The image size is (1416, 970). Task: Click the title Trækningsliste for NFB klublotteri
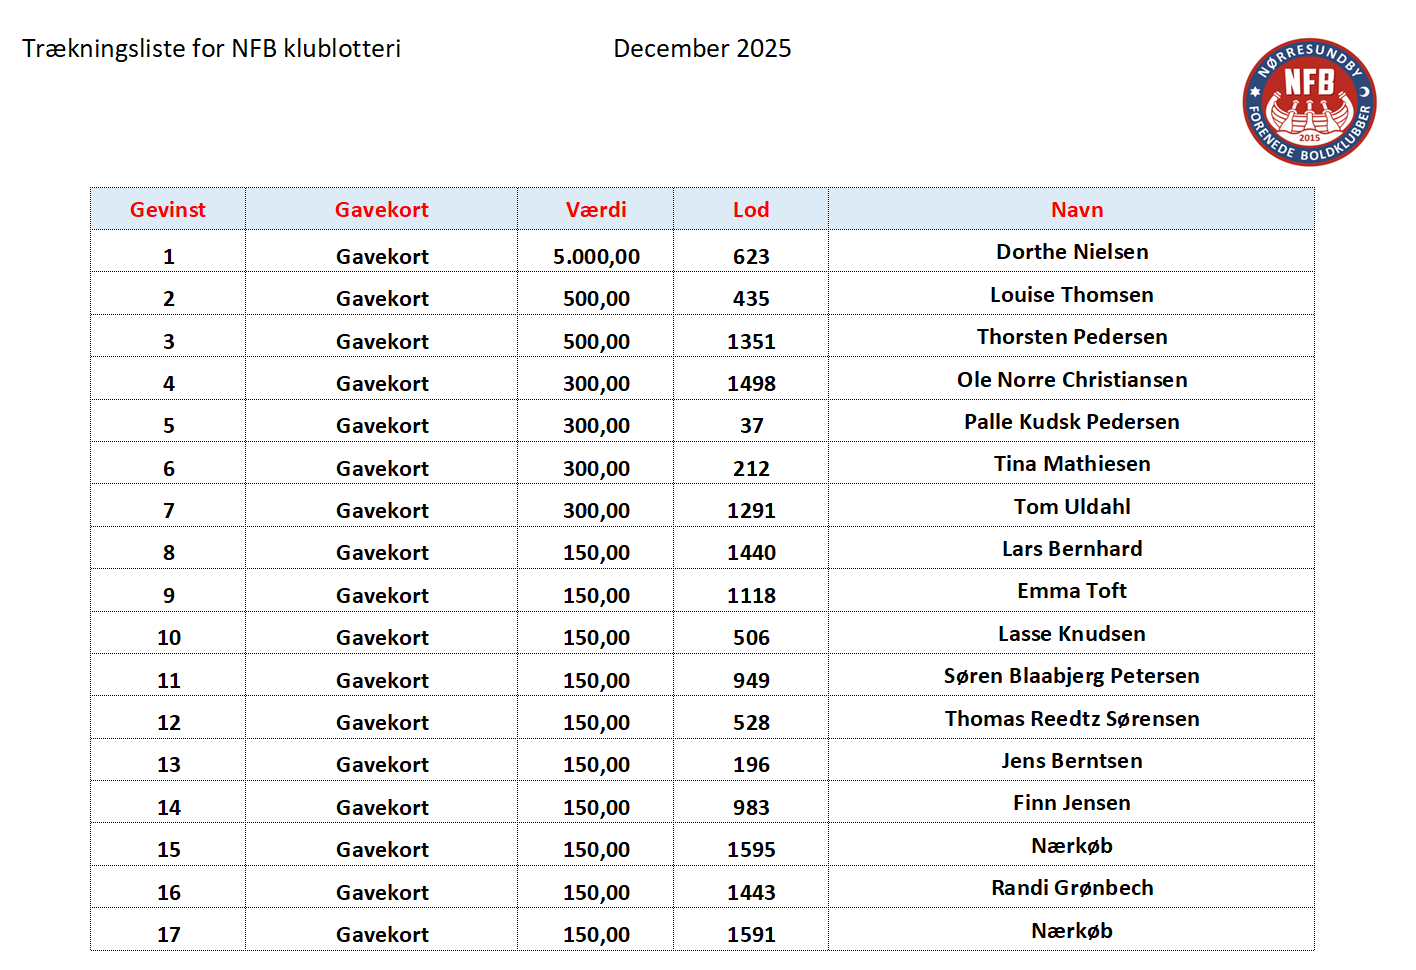point(212,49)
